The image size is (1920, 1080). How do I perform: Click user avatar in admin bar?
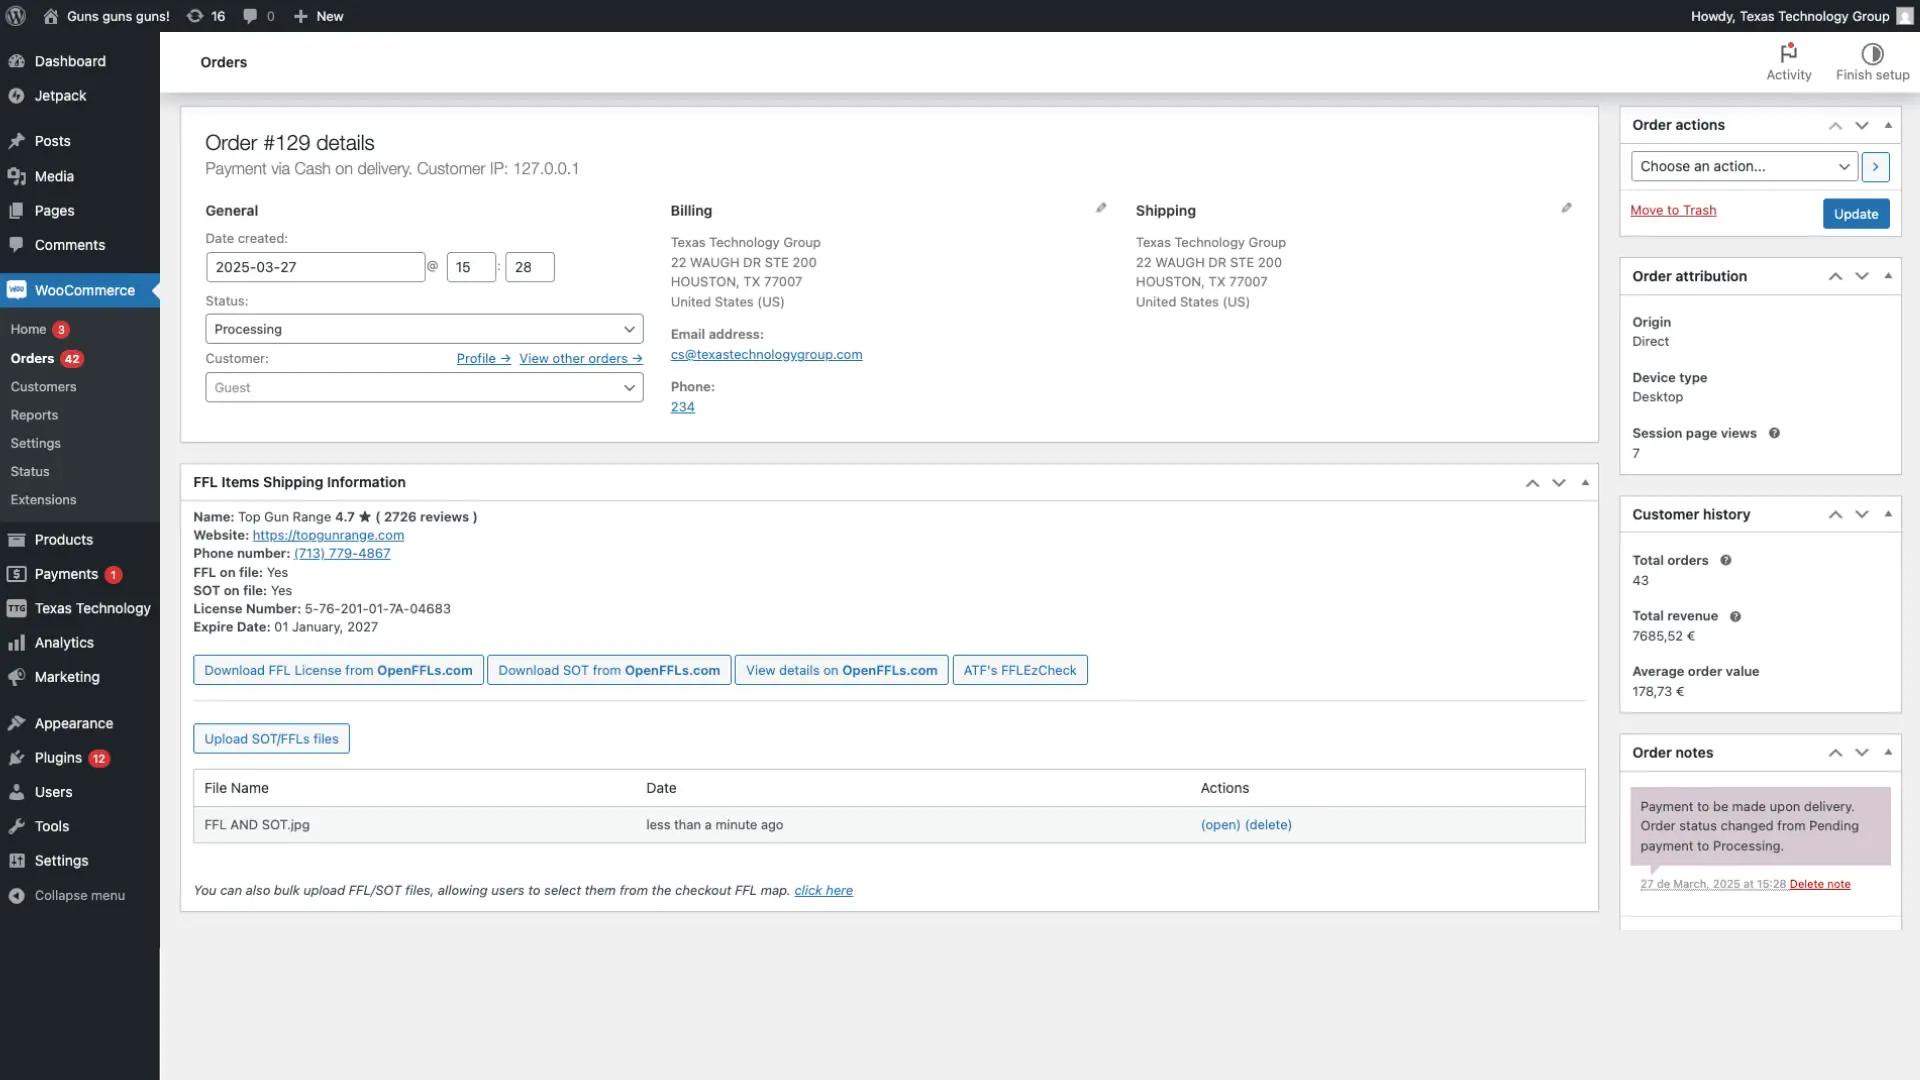pos(1903,16)
